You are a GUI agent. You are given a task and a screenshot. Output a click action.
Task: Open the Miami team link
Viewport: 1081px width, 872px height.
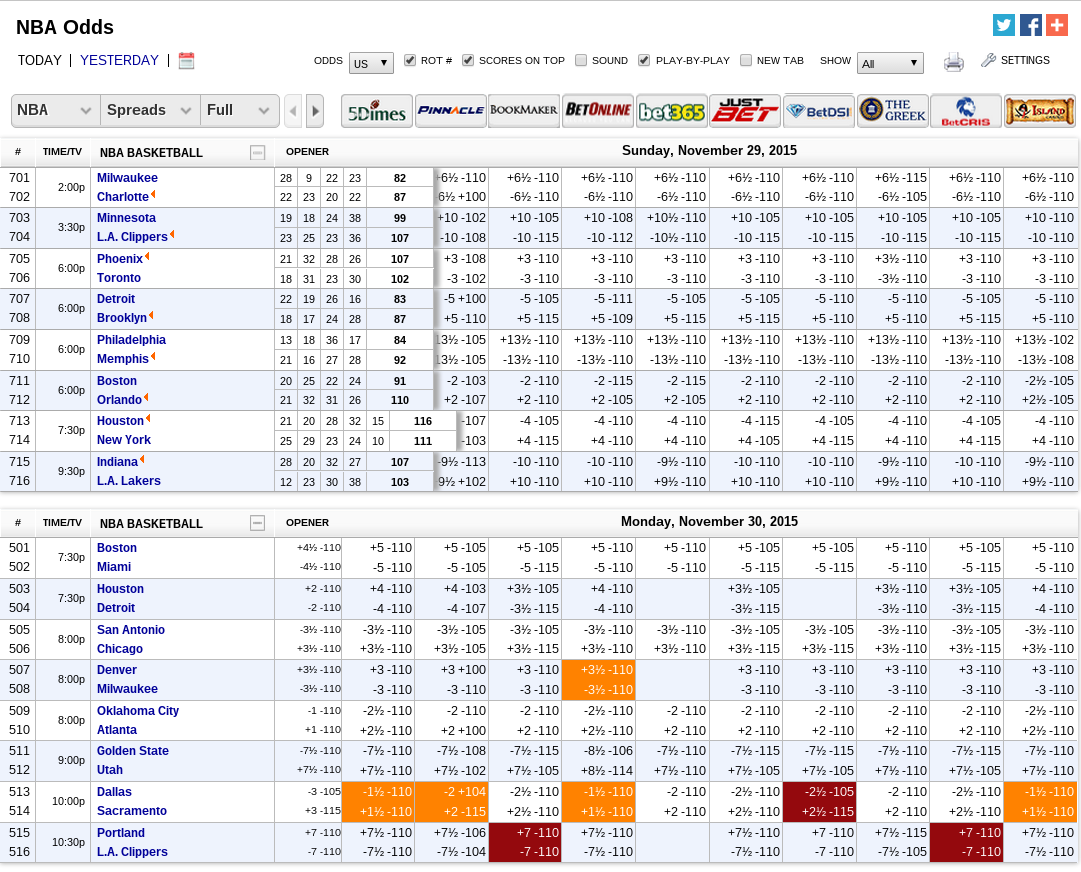pos(114,567)
